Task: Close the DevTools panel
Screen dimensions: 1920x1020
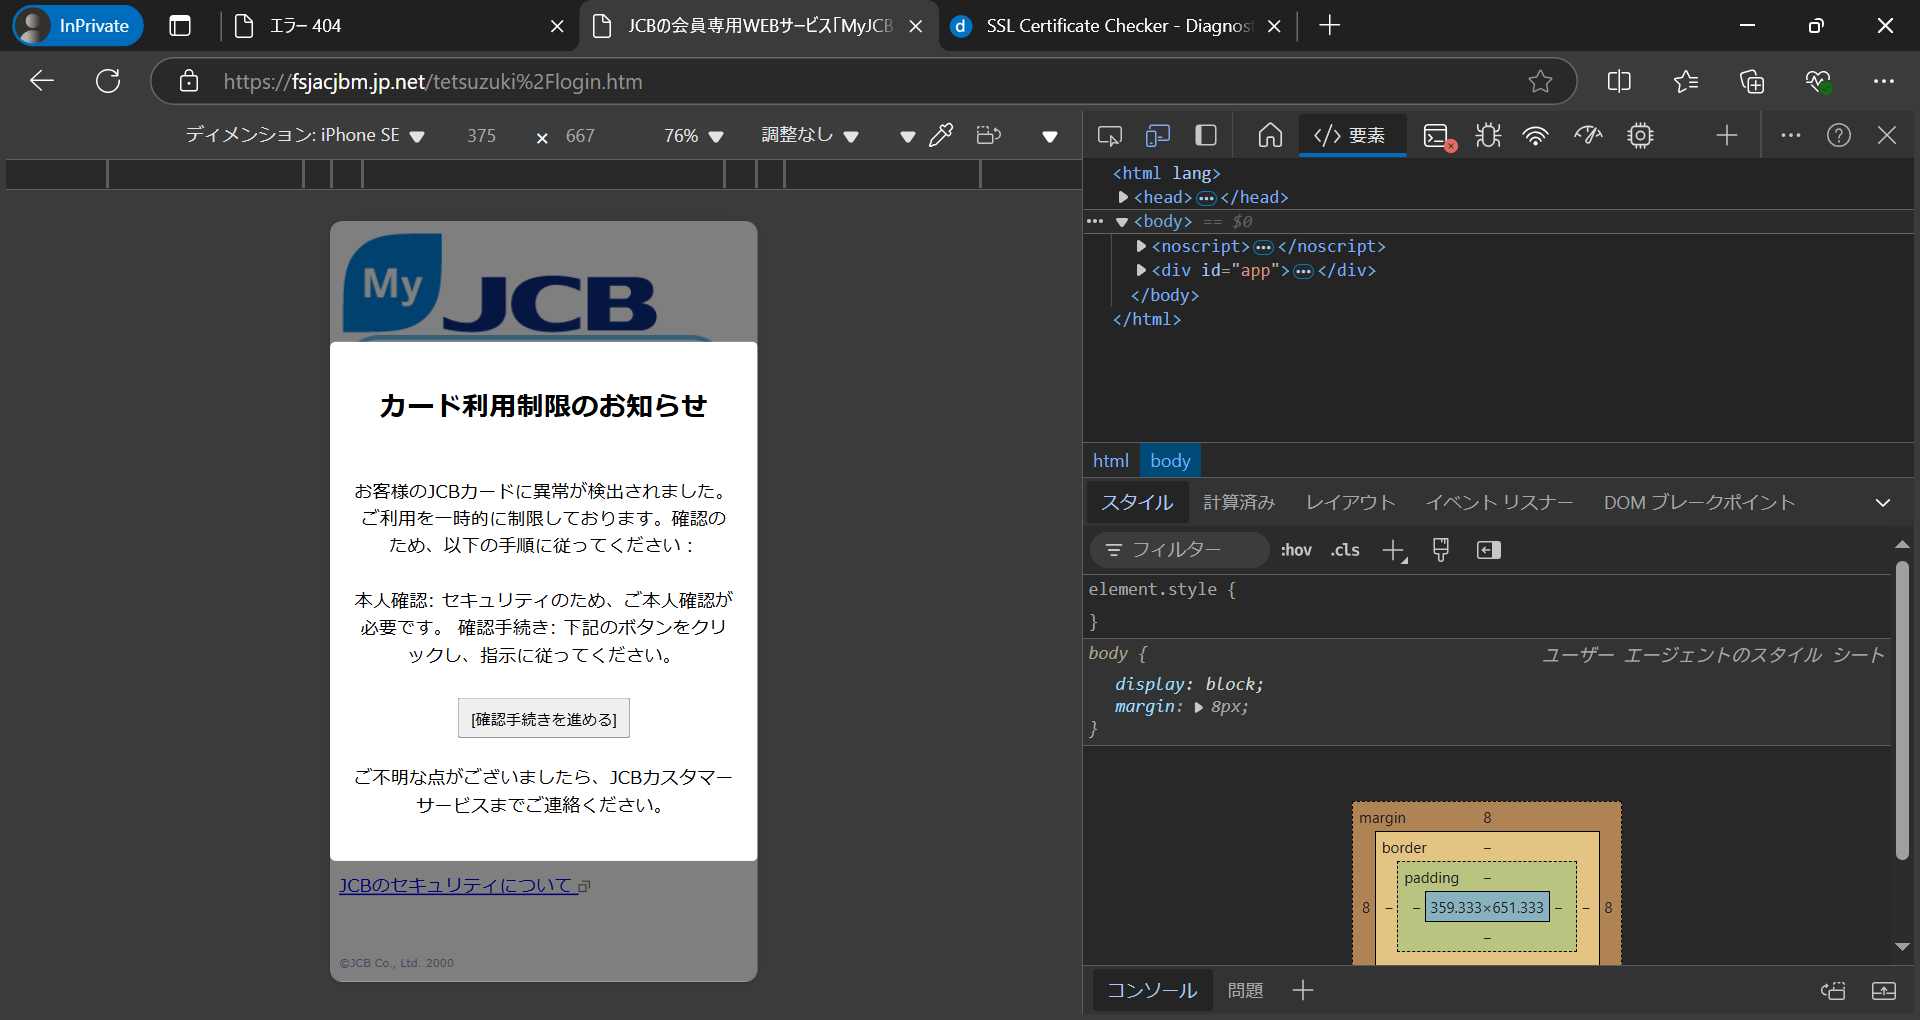Action: point(1887,135)
